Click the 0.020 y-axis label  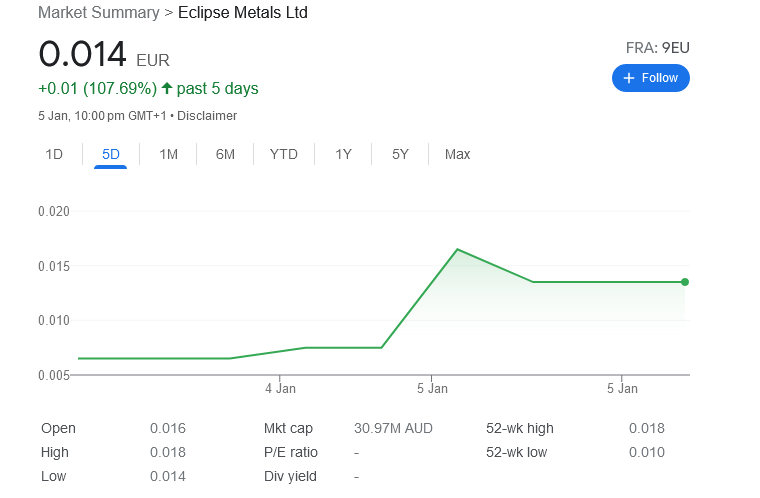coord(54,211)
